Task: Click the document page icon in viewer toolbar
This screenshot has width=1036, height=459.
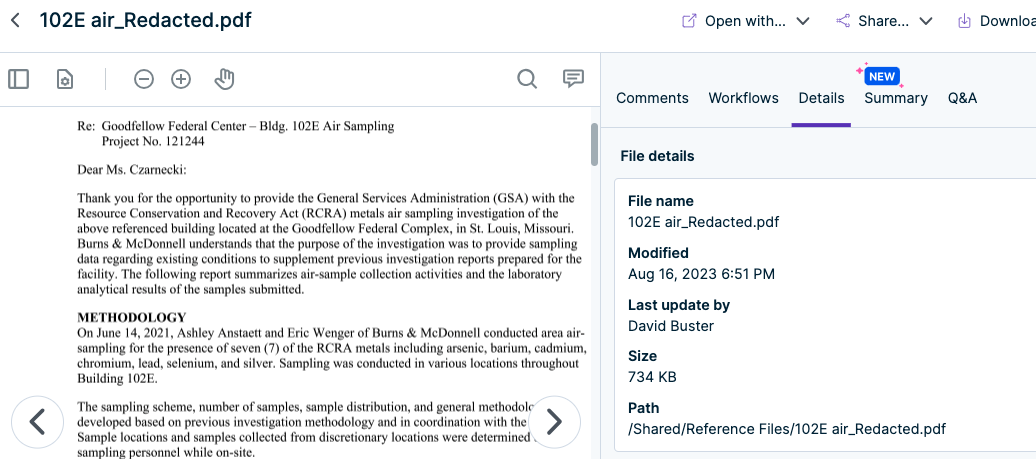Action: point(65,79)
